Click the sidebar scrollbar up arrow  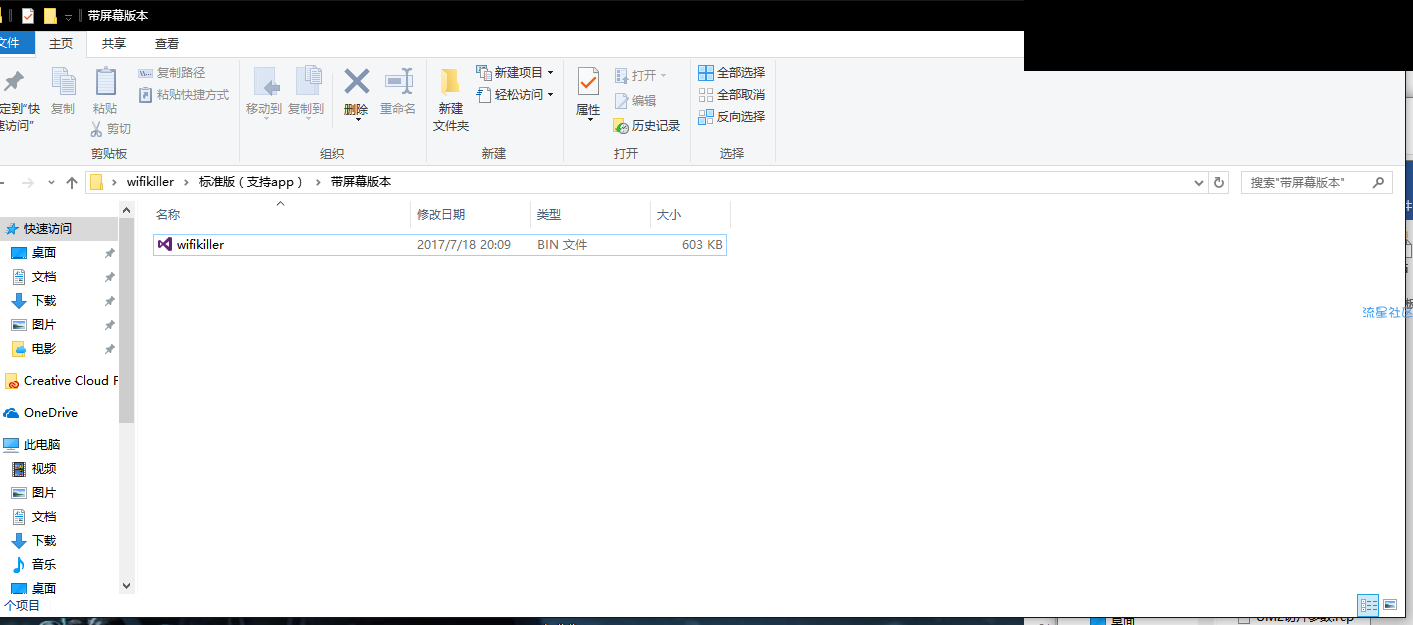pyautogui.click(x=126, y=209)
